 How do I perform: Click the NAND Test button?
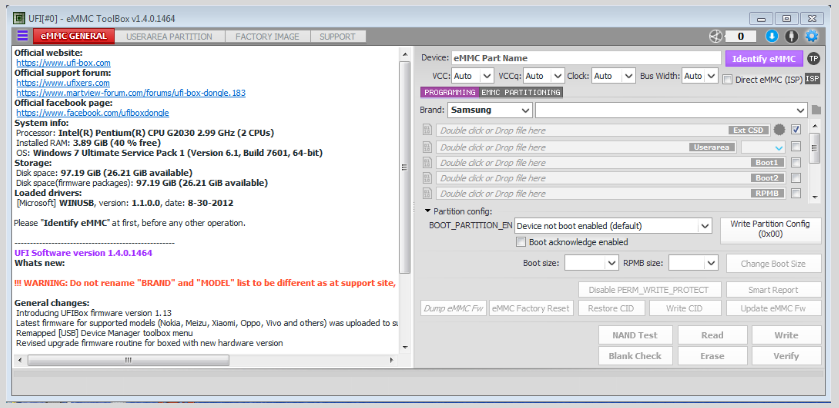635,335
